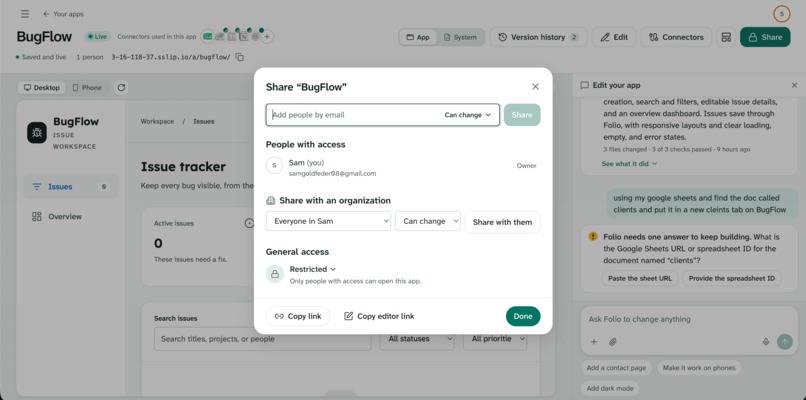Click the Copy link button
The width and height of the screenshot is (806, 400).
click(x=298, y=316)
